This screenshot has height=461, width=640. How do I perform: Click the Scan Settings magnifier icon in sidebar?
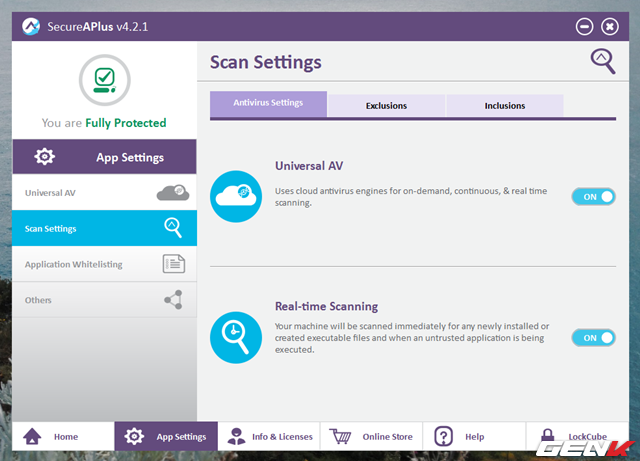[x=173, y=228]
